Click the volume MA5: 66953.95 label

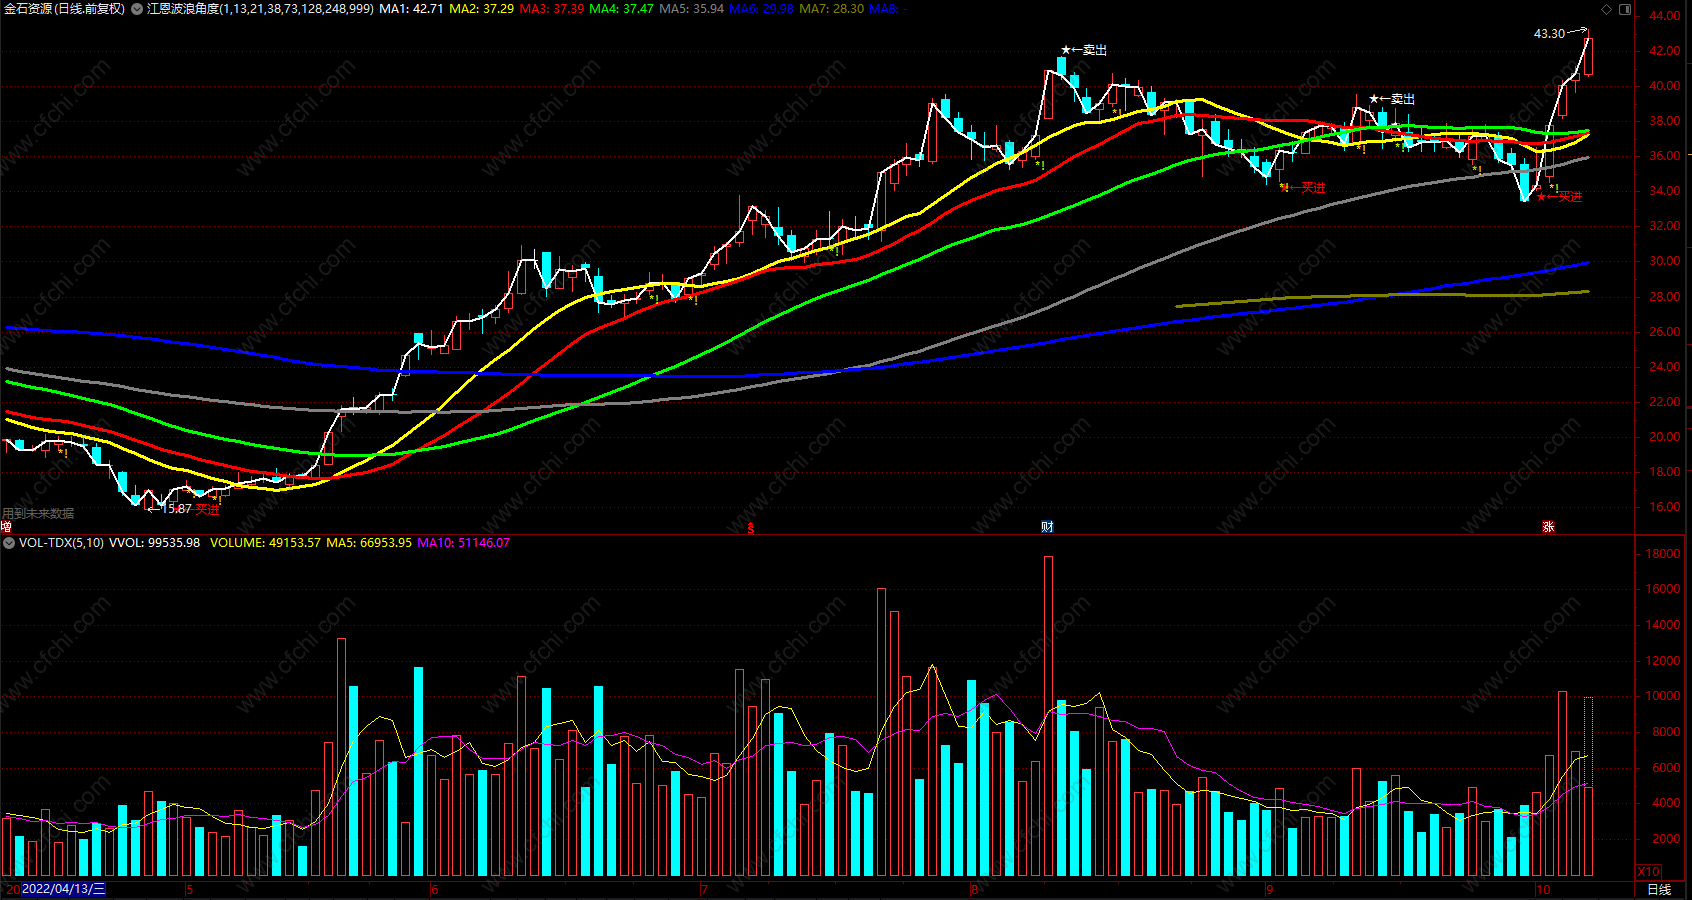click(x=369, y=543)
